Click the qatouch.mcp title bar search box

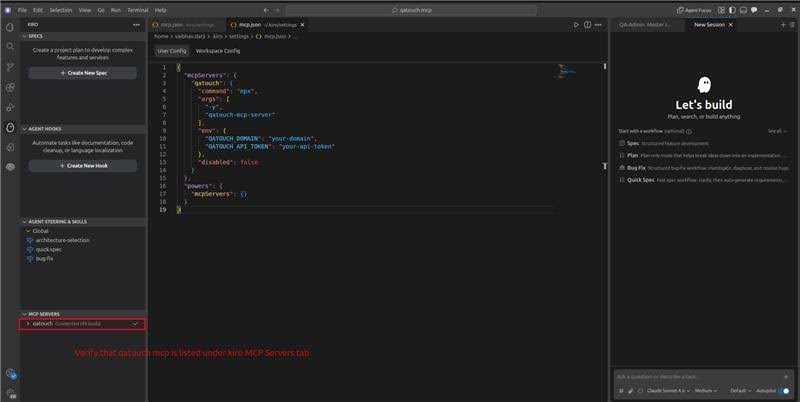point(411,10)
